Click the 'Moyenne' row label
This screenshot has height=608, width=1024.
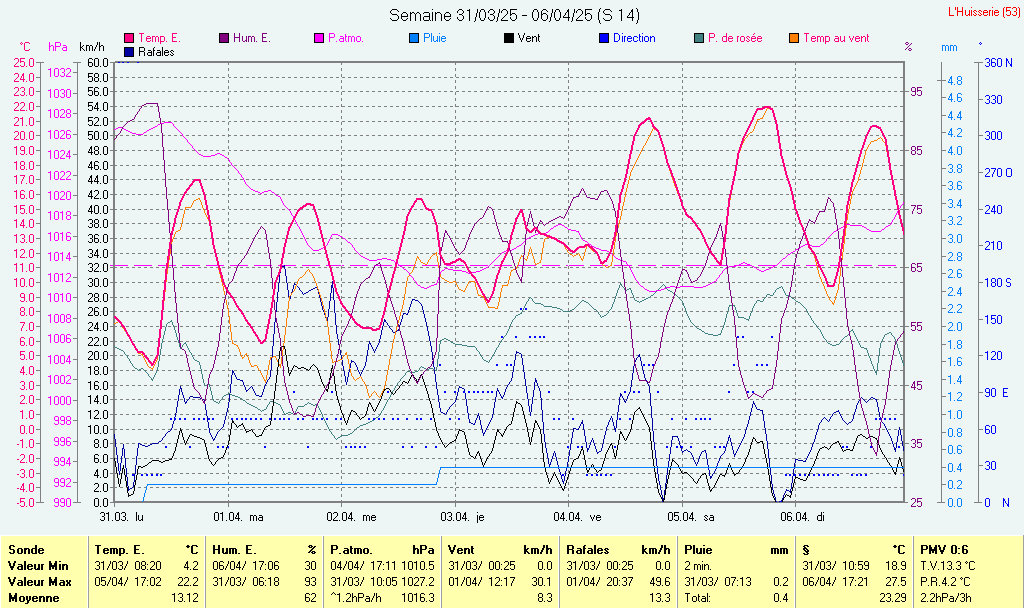pos(34,598)
